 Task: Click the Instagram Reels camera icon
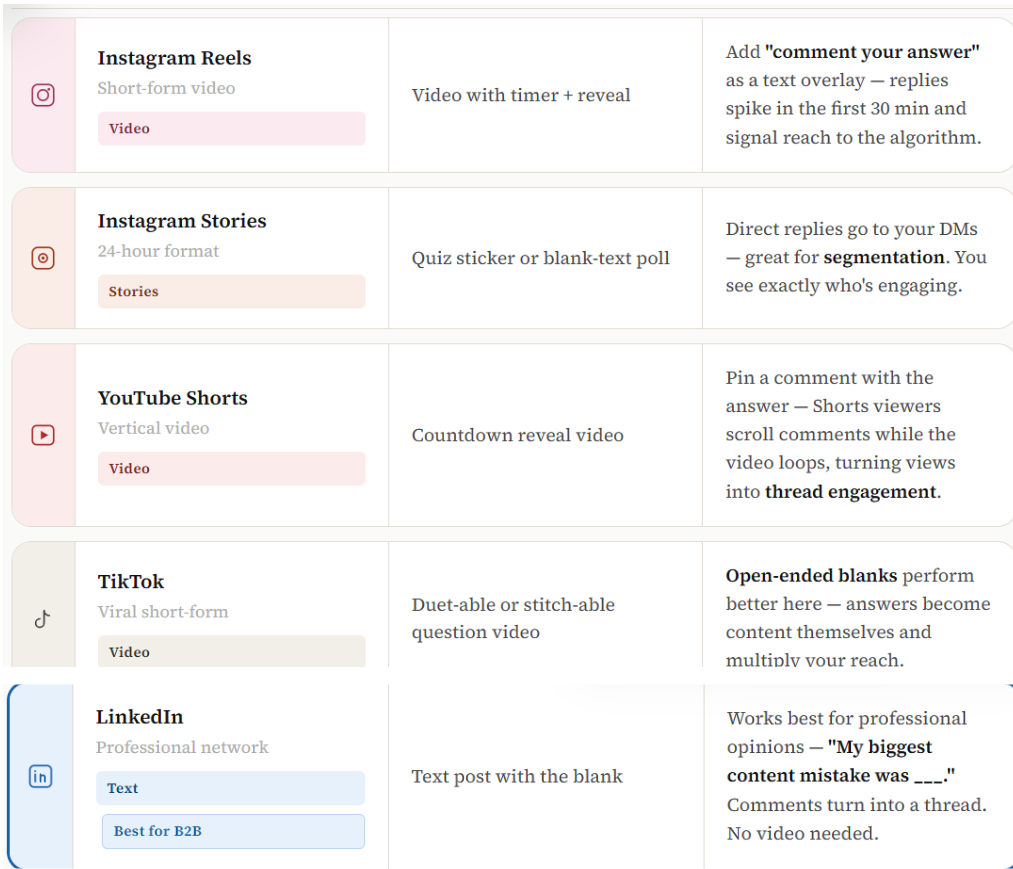point(43,95)
